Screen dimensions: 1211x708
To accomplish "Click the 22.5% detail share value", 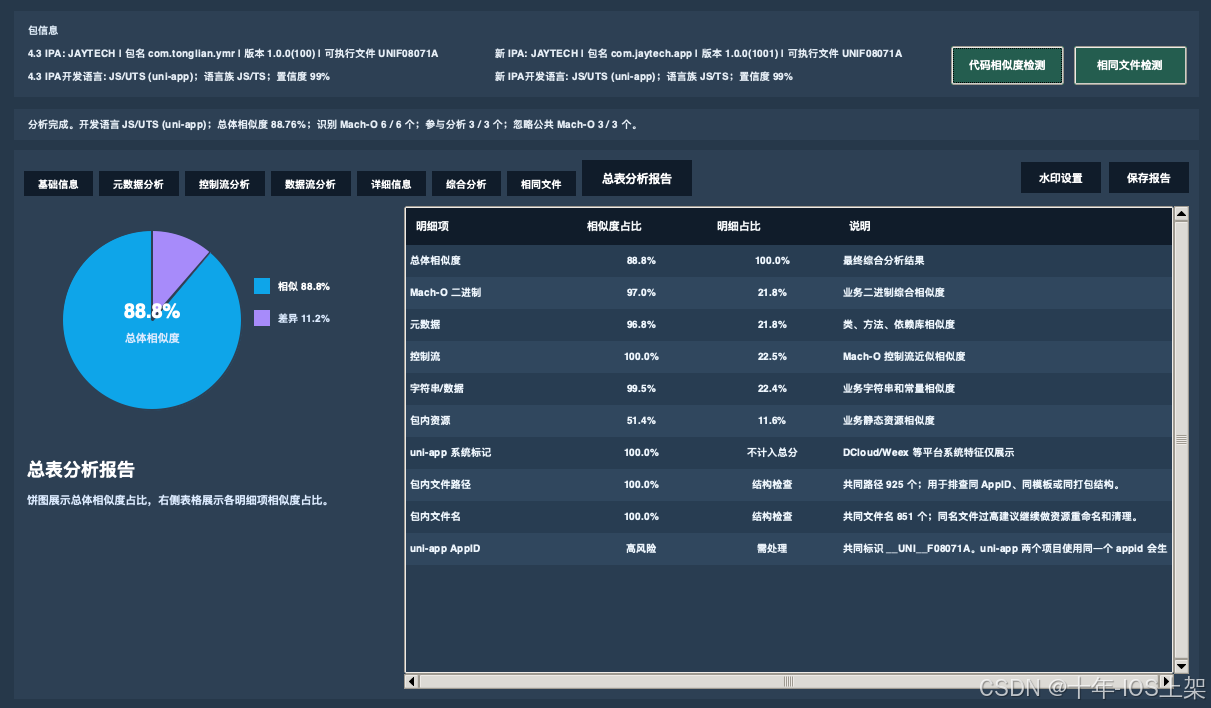I will click(772, 356).
